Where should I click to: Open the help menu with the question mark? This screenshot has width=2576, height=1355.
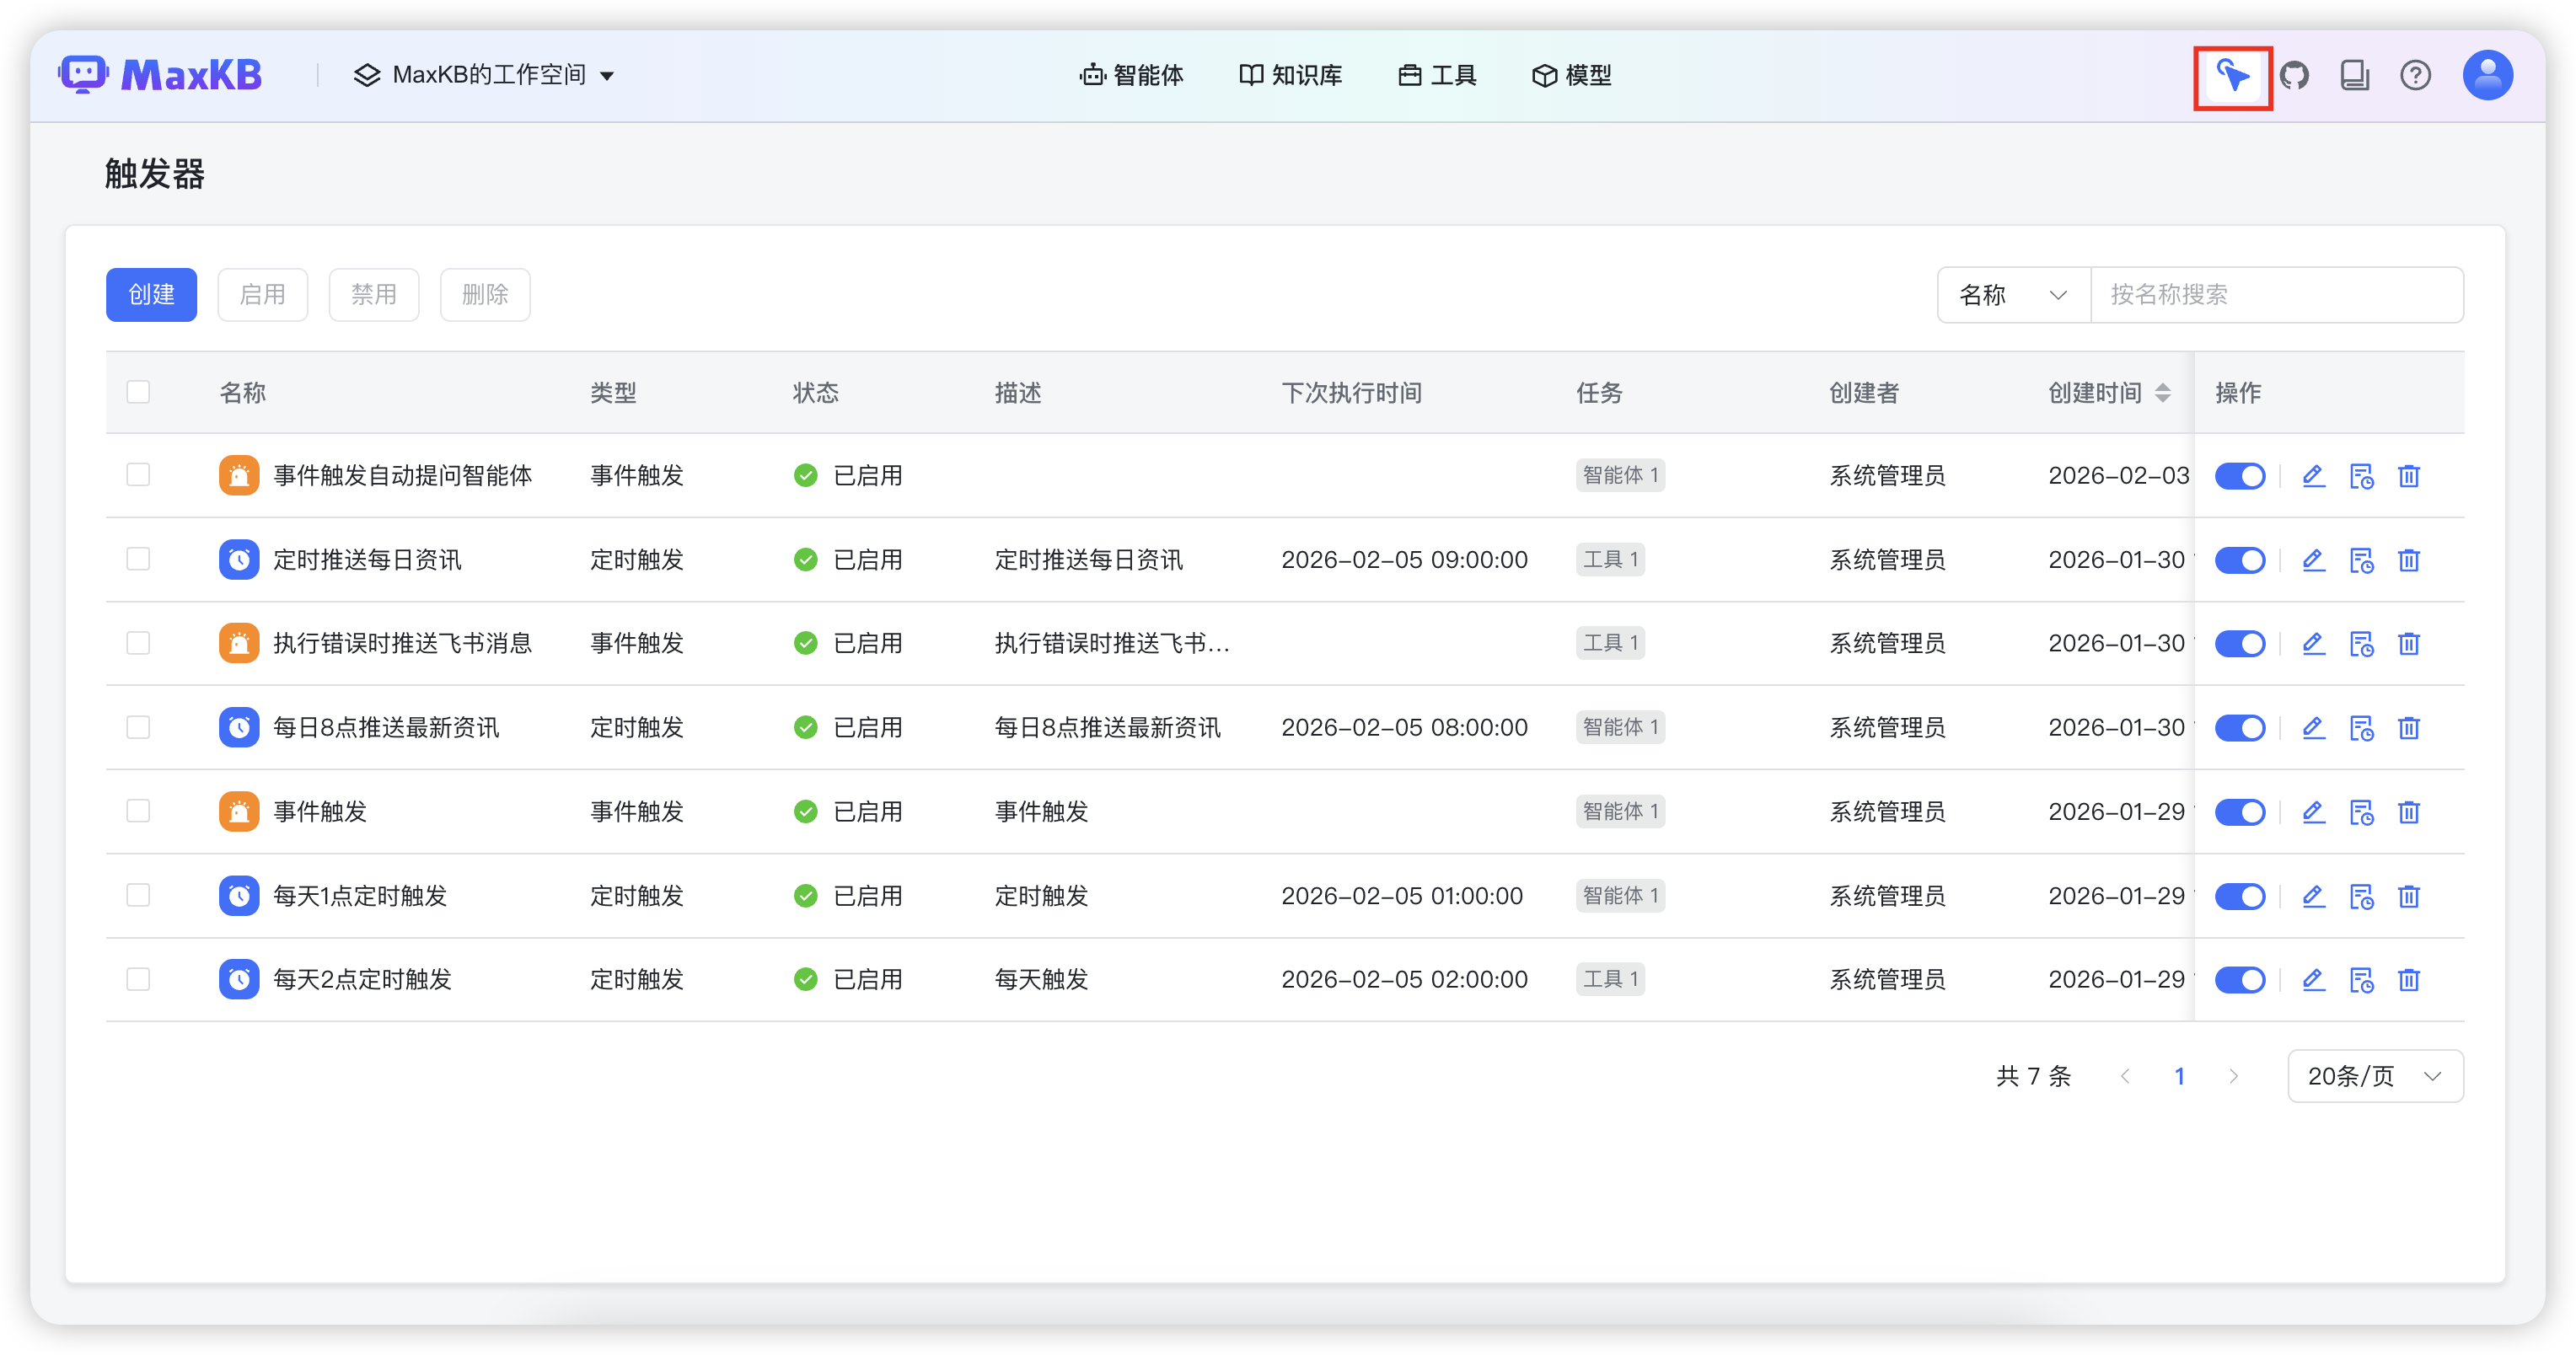pyautogui.click(x=2416, y=75)
